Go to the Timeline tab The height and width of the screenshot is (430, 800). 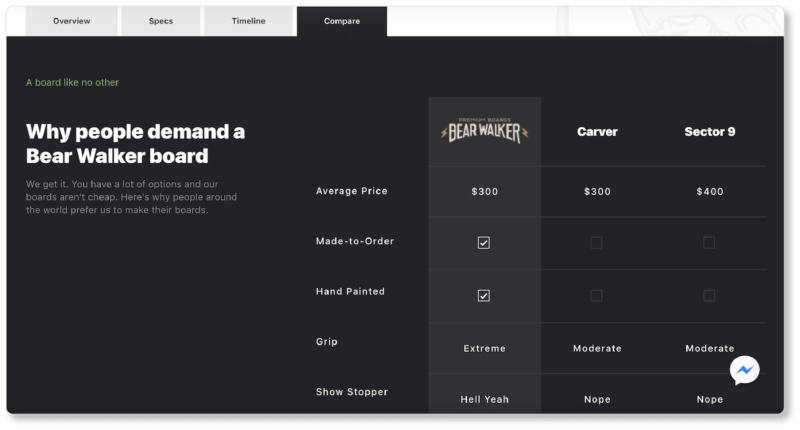pos(248,21)
